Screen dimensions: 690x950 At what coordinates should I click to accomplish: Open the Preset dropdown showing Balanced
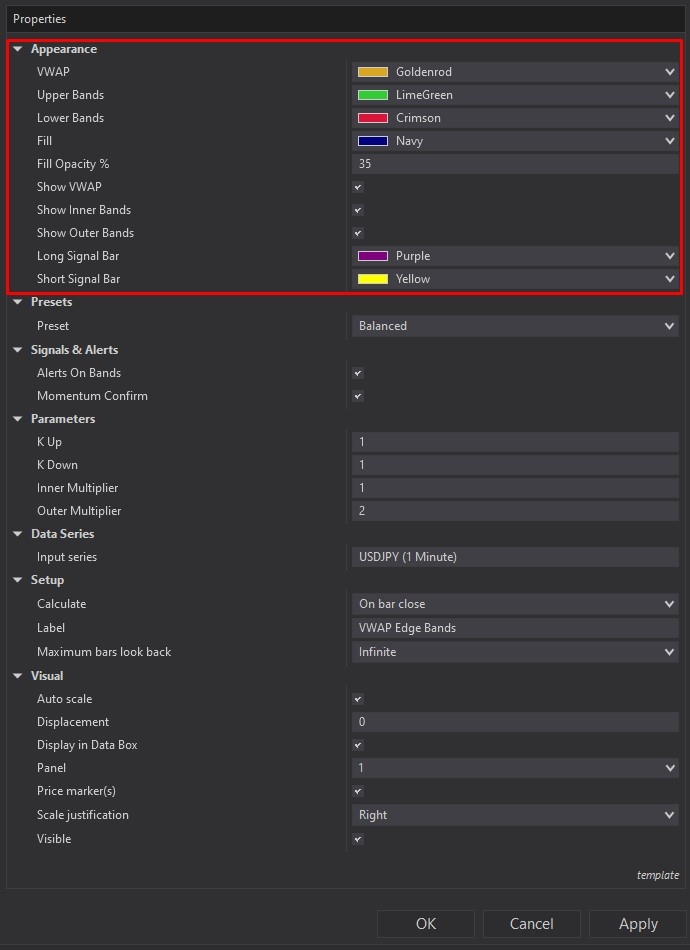pos(668,325)
